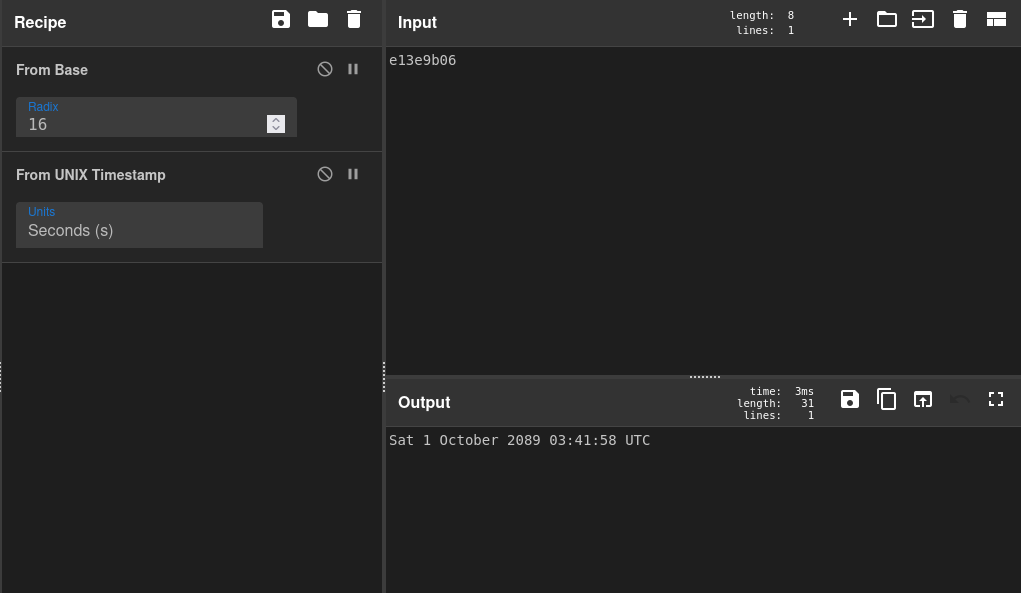Open folder as input

click(x=886, y=20)
